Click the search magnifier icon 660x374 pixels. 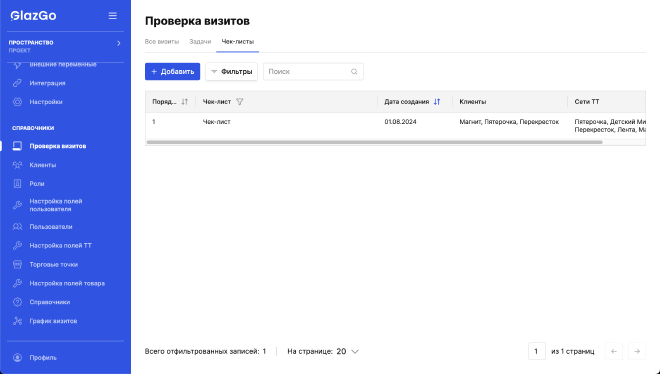pyautogui.click(x=354, y=72)
